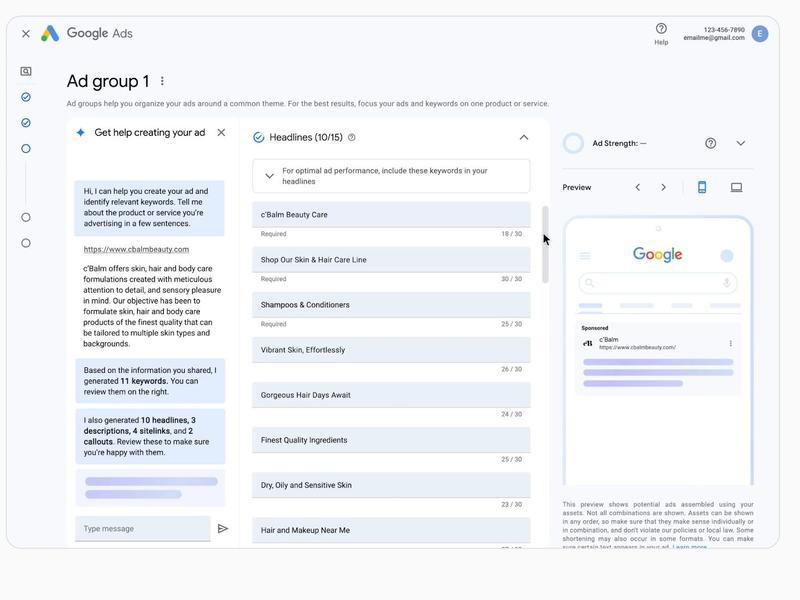Go to first completed step in sidebar
The image size is (800, 600).
click(x=26, y=97)
